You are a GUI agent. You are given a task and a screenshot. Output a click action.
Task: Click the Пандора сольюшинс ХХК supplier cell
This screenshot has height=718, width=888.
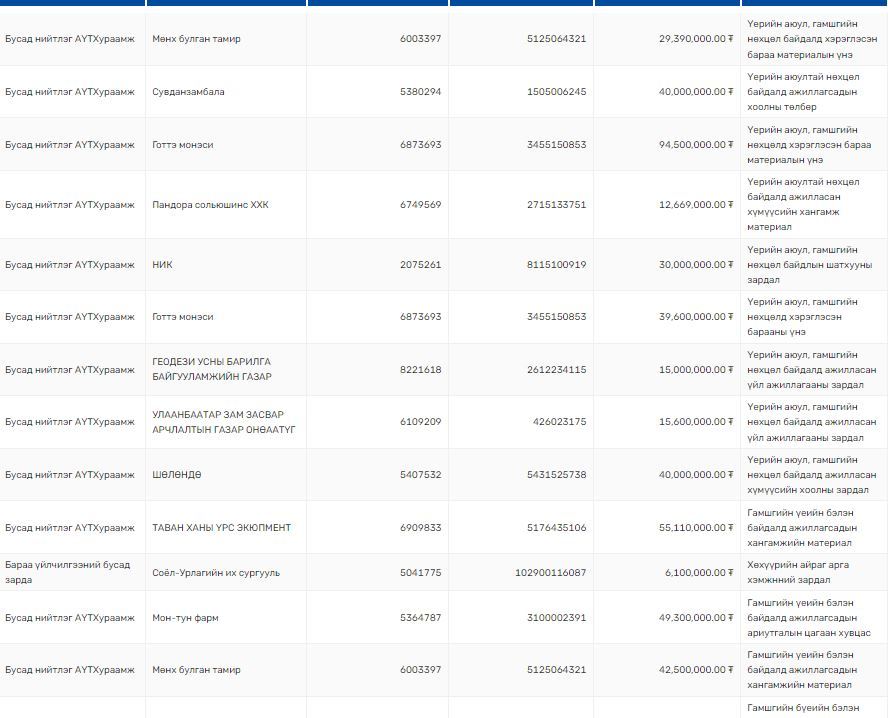point(210,205)
